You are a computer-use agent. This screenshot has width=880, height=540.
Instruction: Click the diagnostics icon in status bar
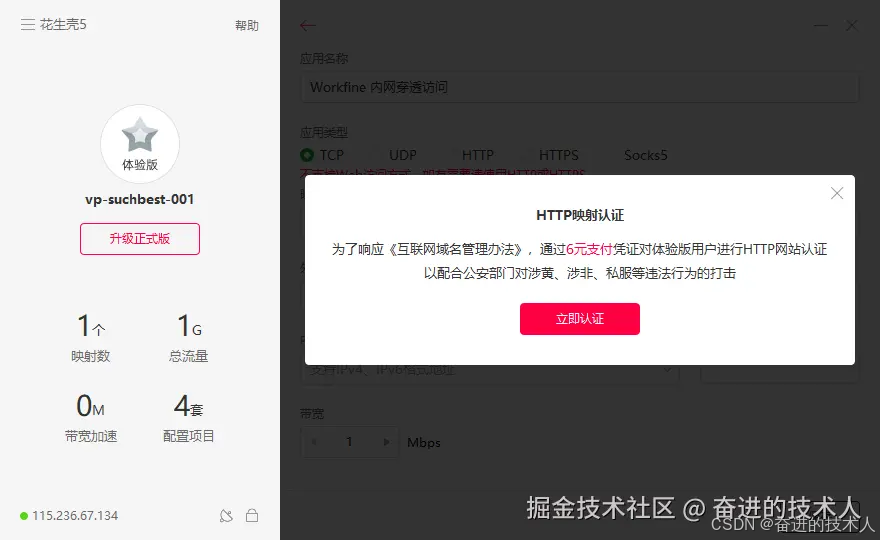pyautogui.click(x=226, y=516)
